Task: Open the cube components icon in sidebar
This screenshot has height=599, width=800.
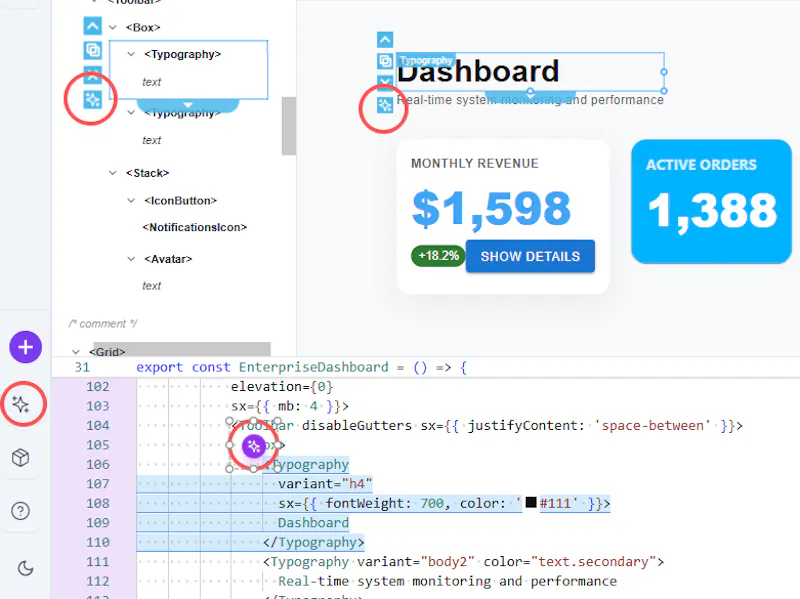Action: click(x=21, y=458)
